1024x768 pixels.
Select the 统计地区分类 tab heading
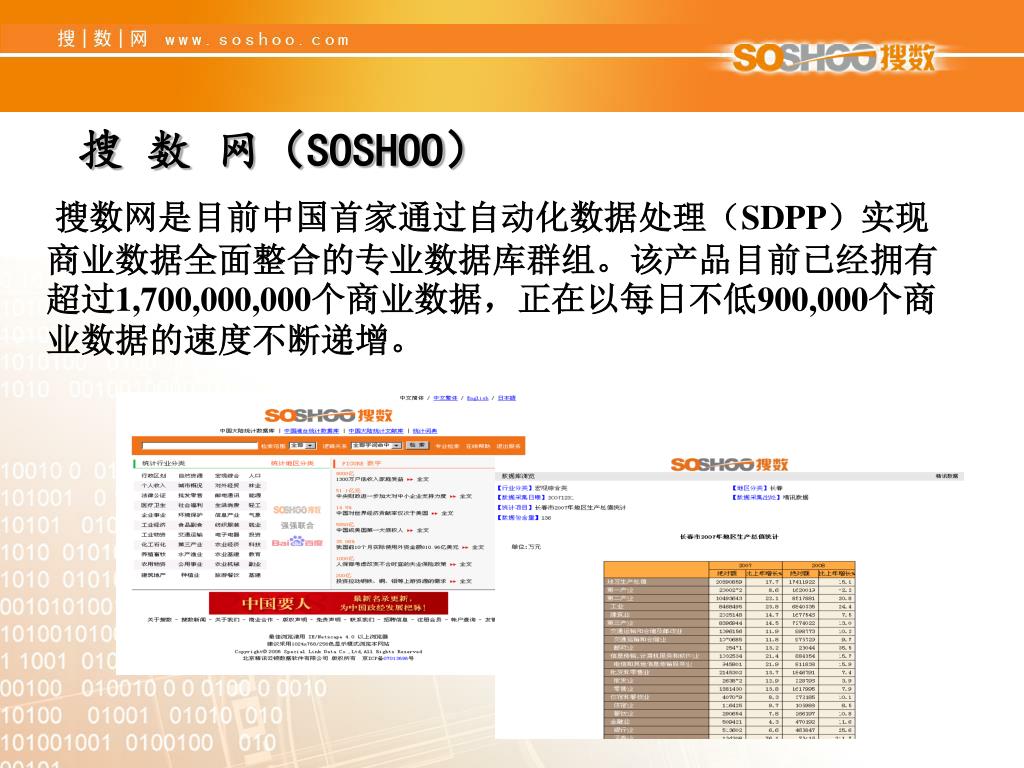point(292,464)
